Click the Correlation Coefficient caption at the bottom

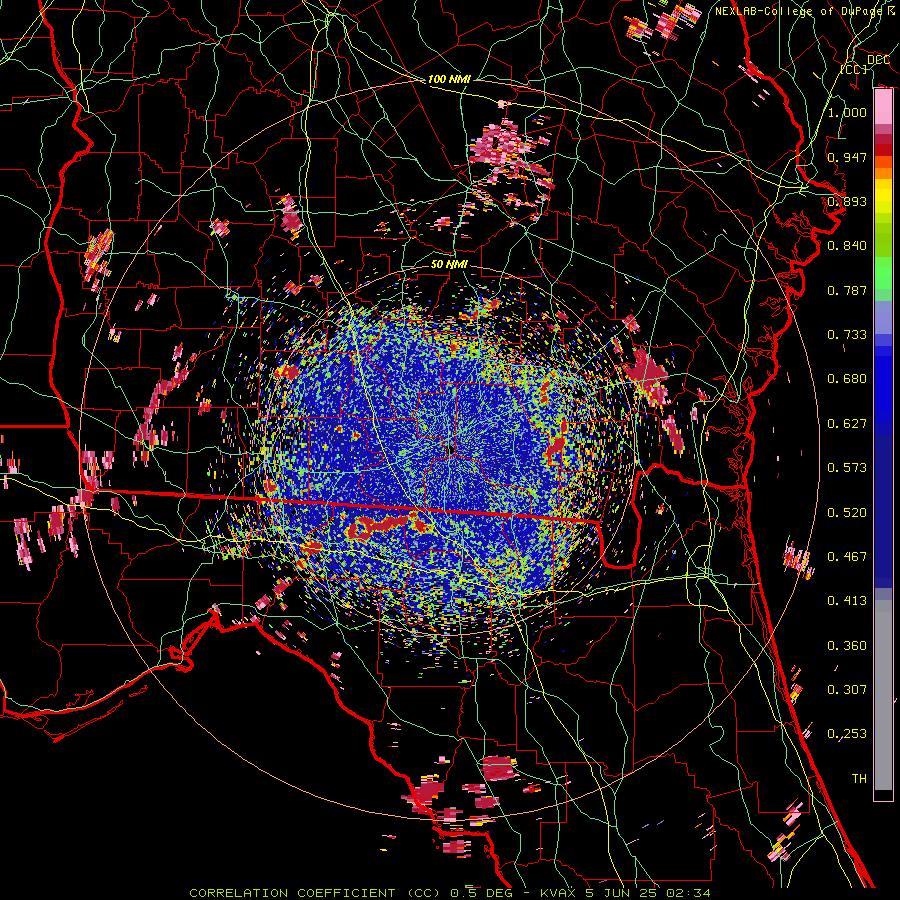pos(450,893)
